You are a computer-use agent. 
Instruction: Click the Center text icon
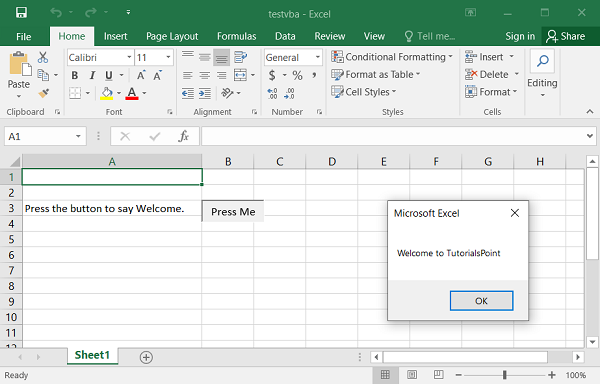205,75
